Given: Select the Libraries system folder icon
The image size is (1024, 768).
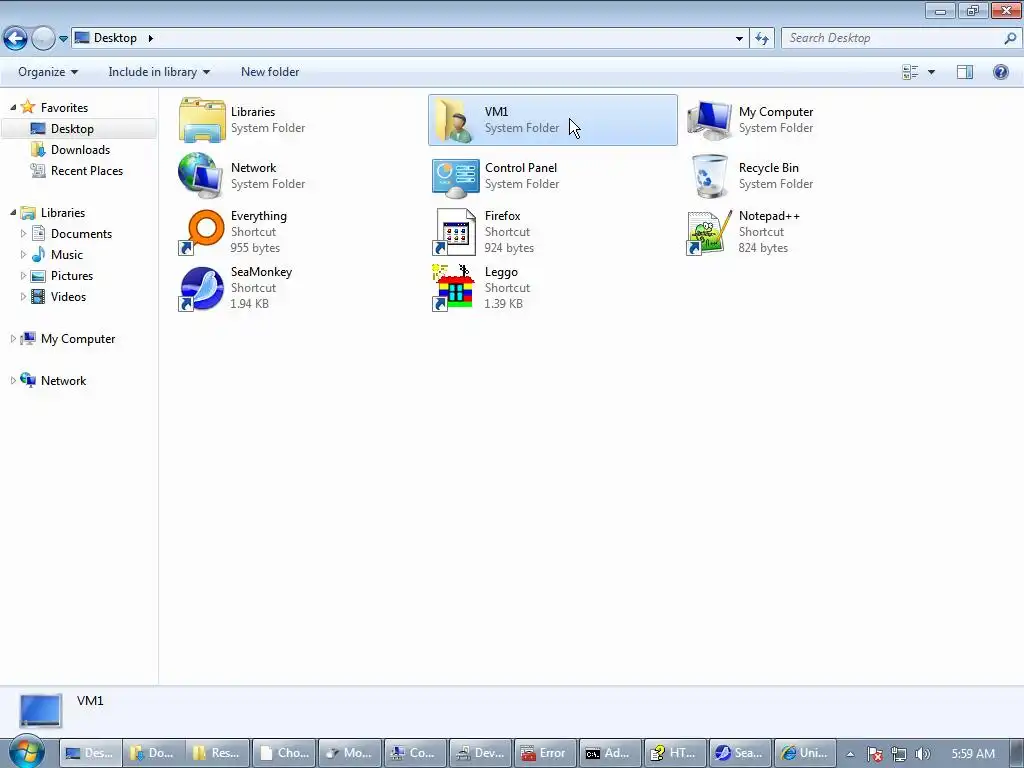Looking at the screenshot, I should click(202, 120).
